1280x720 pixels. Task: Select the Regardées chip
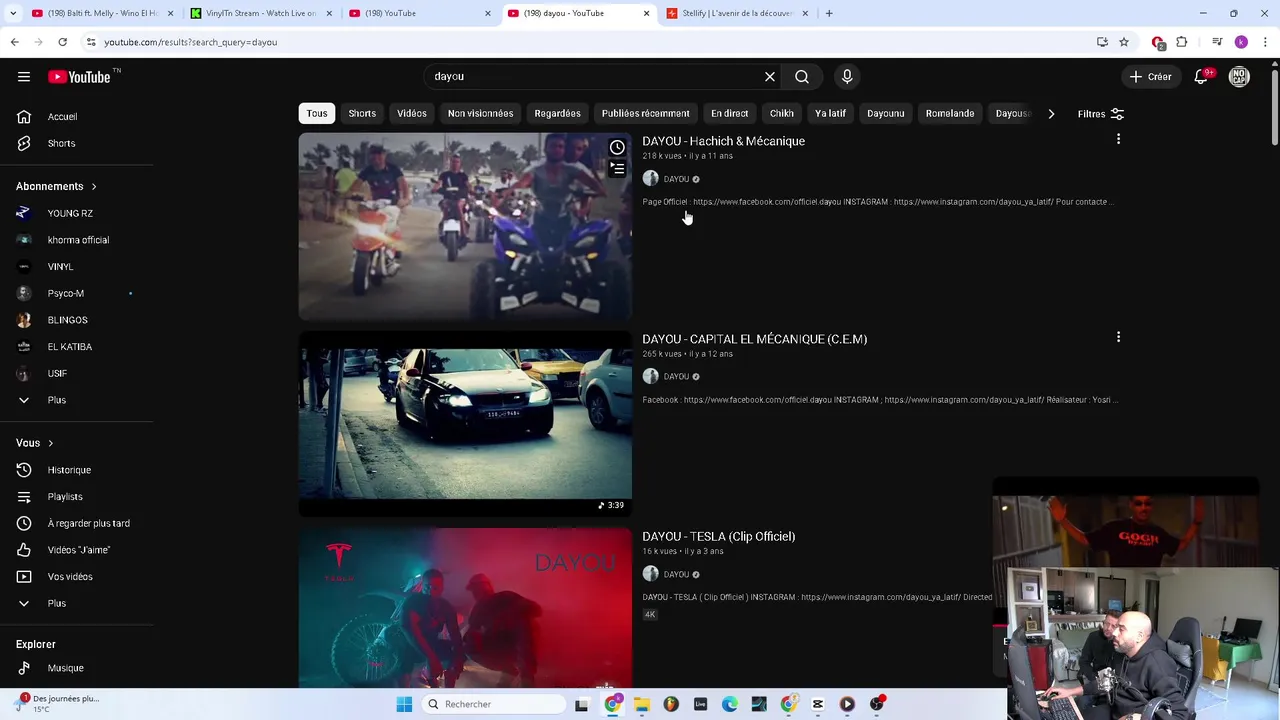point(557,114)
